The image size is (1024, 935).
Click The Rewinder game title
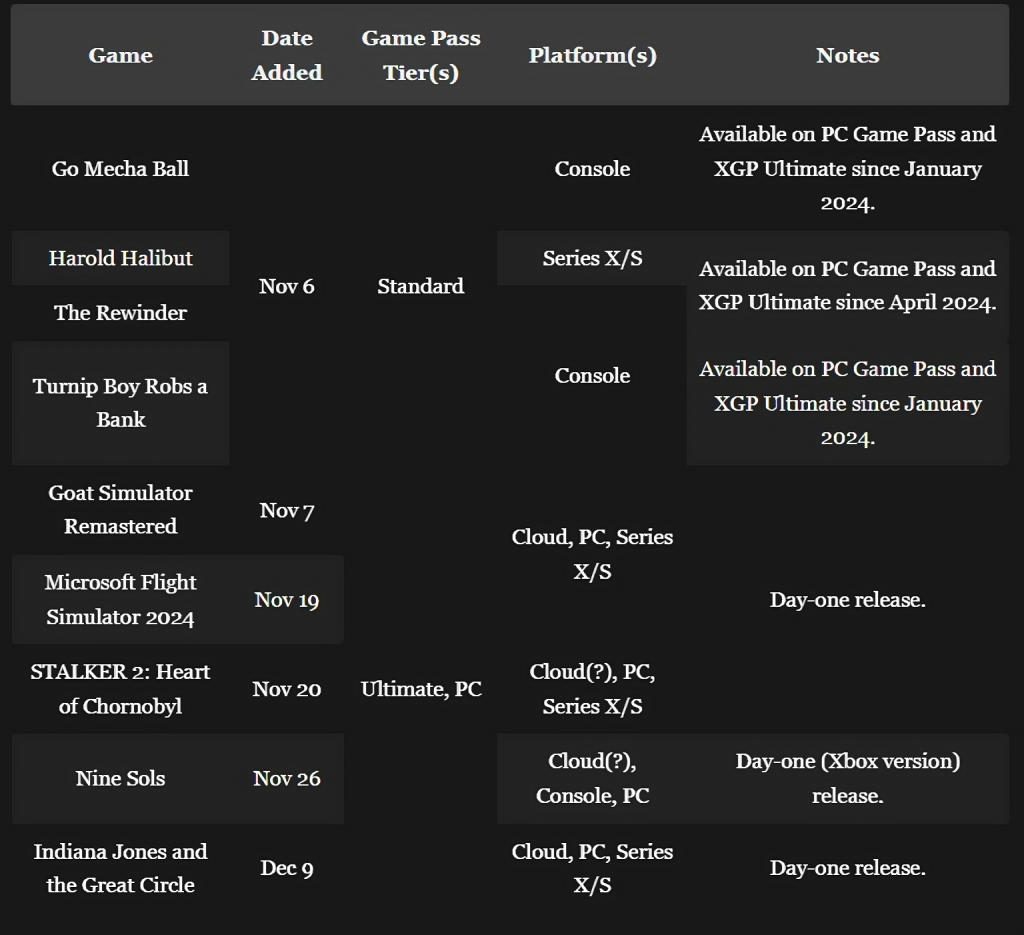coord(120,313)
